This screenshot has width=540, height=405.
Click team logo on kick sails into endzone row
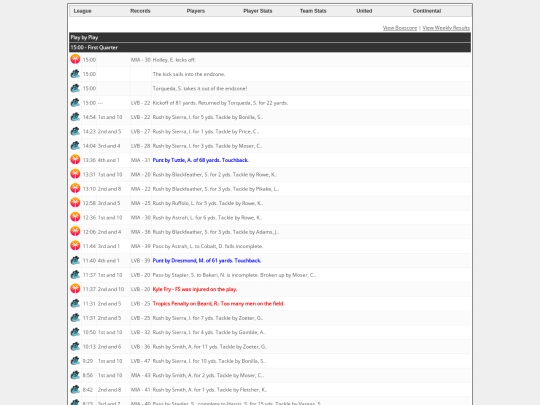tap(75, 74)
